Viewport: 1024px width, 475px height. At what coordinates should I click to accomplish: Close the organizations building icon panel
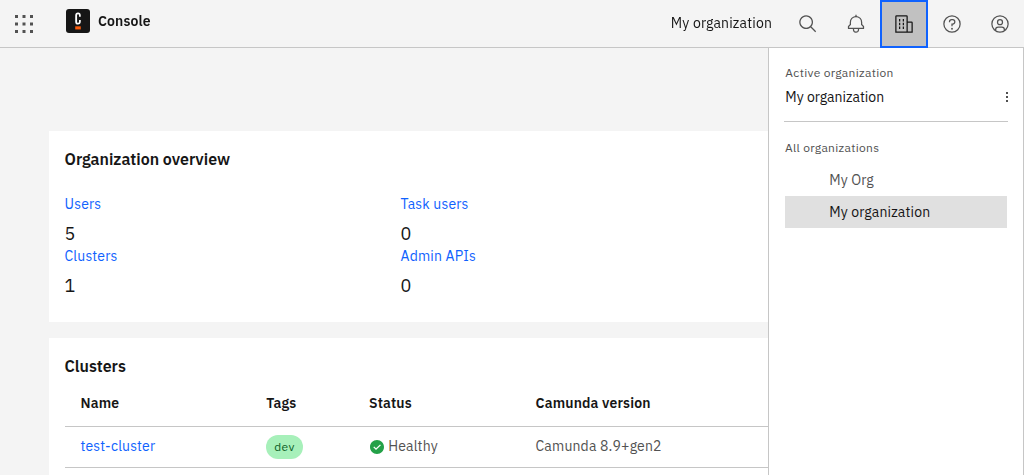click(904, 24)
